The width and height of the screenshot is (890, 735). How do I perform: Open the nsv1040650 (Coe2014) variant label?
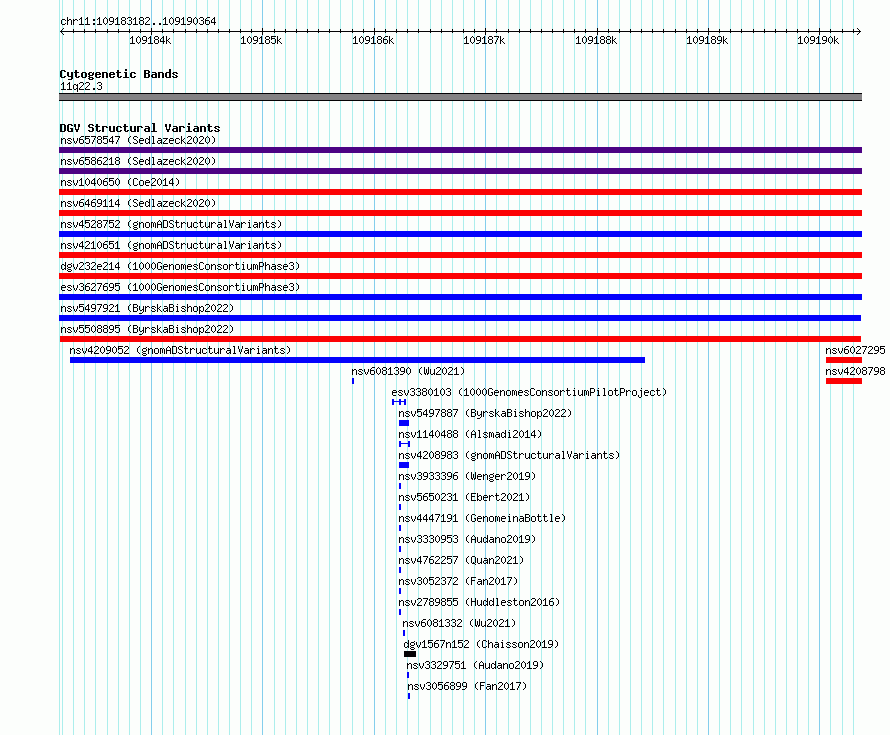click(x=120, y=182)
